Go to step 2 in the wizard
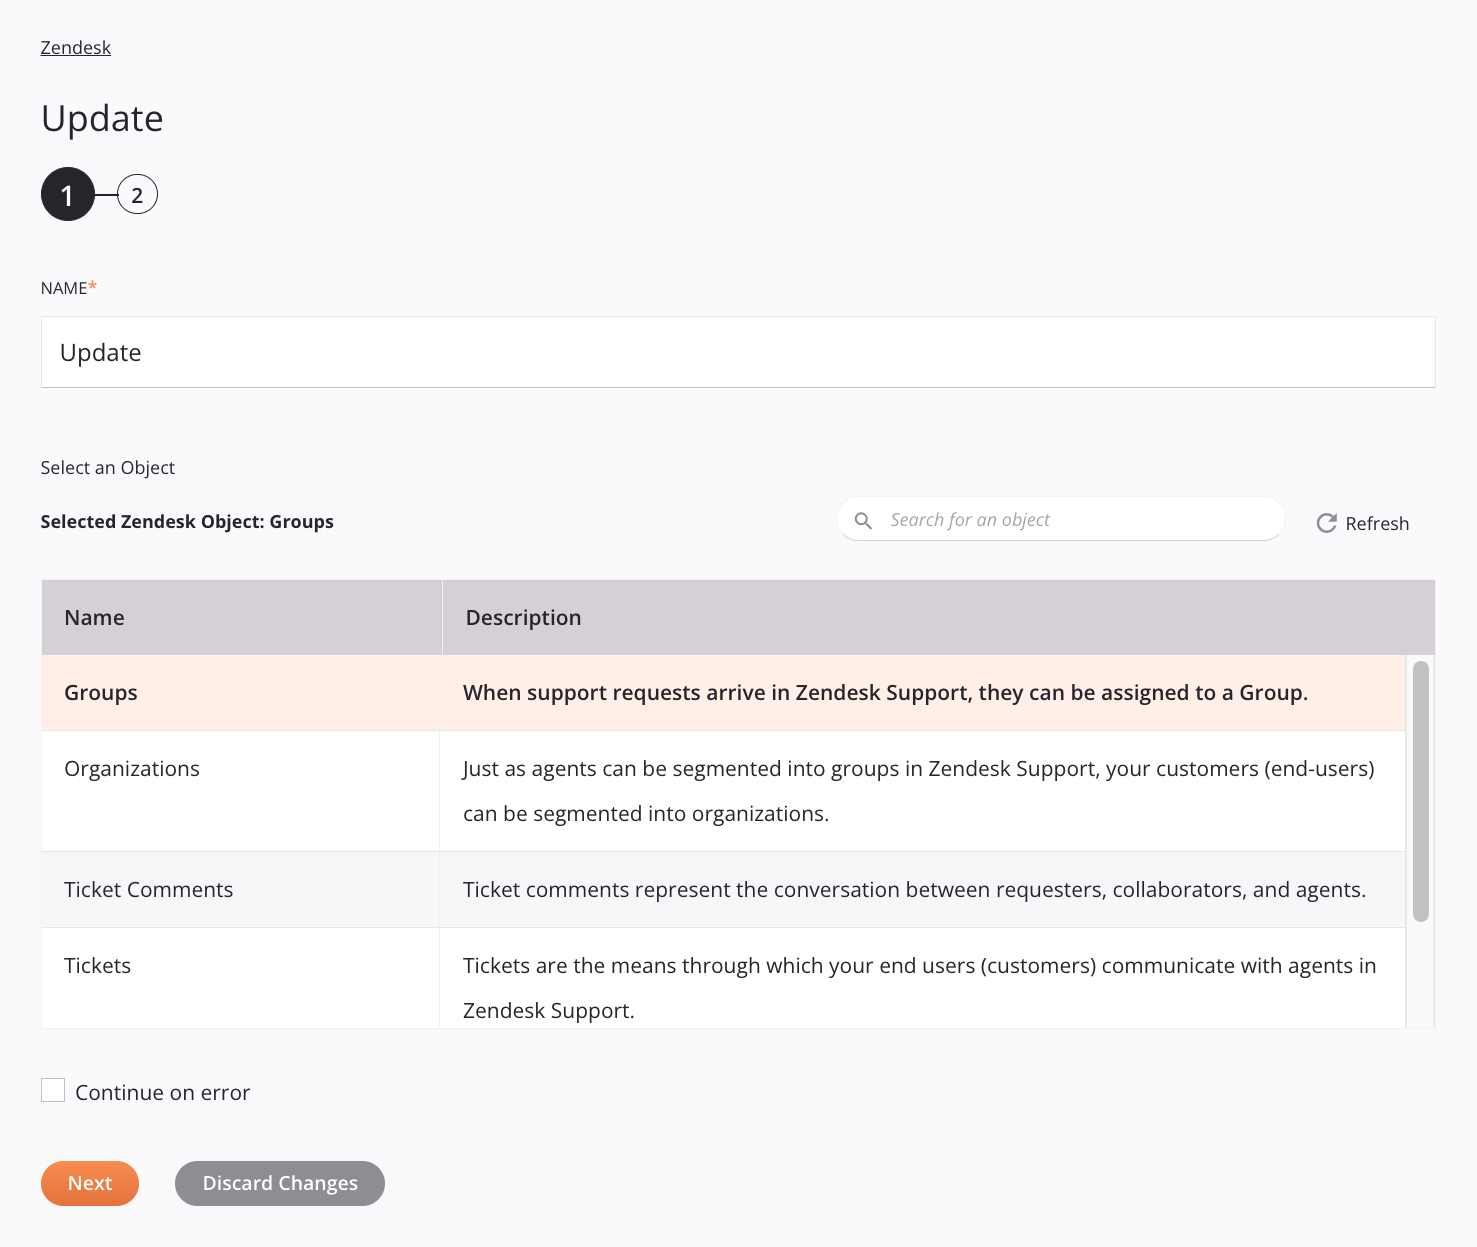 (x=137, y=195)
